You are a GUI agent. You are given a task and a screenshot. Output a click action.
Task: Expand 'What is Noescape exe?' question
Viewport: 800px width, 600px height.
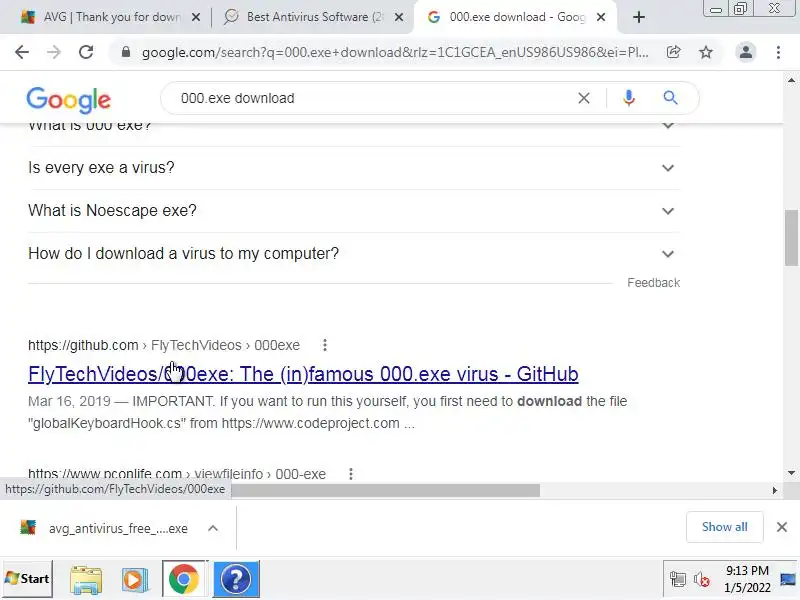(354, 211)
